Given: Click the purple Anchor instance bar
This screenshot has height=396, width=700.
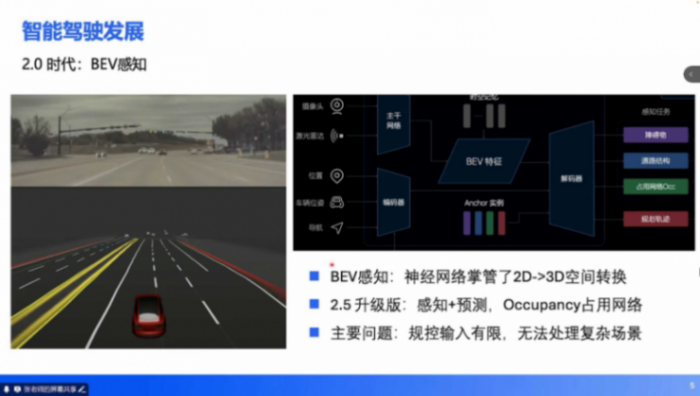Looking at the screenshot, I should point(467,223).
